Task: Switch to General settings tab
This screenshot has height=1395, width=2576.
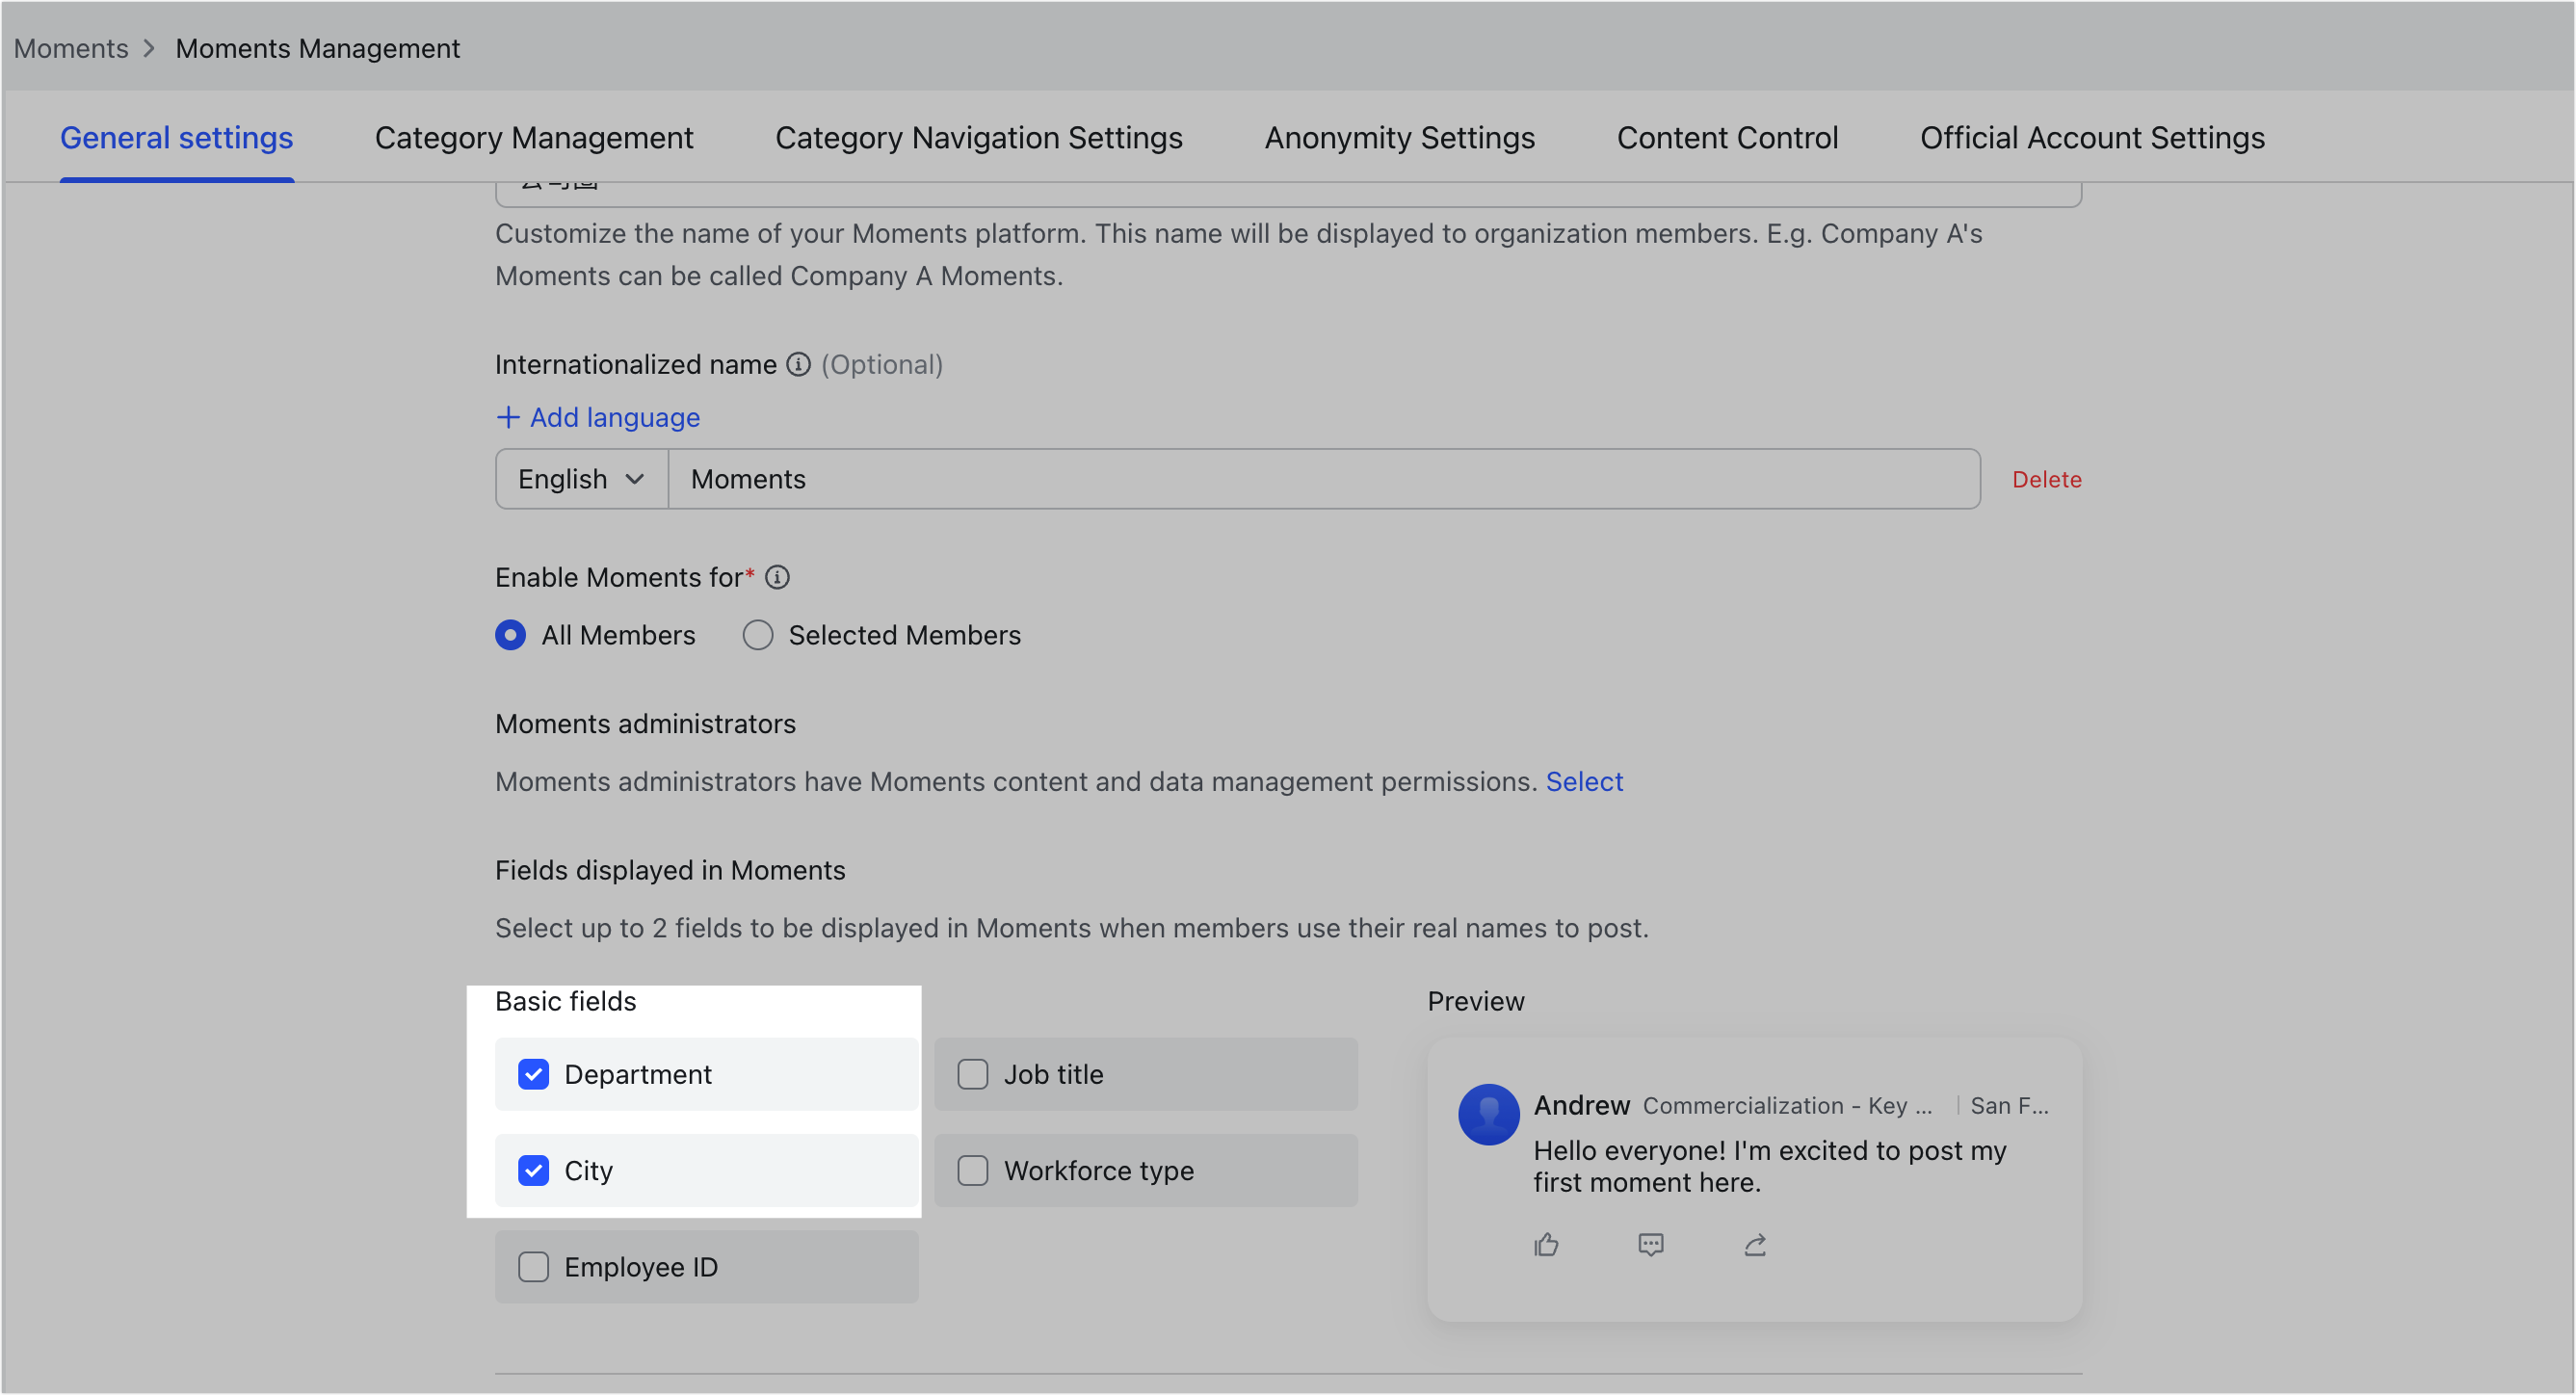Action: coord(176,138)
